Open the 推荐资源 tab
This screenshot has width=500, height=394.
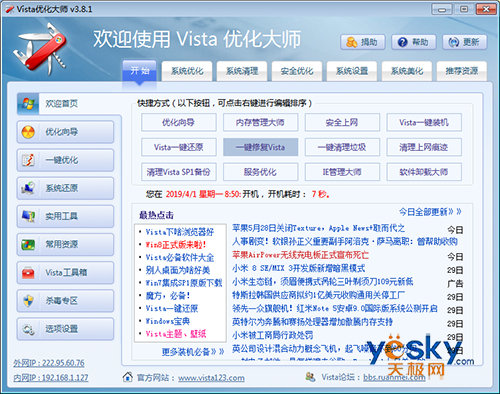(x=462, y=71)
